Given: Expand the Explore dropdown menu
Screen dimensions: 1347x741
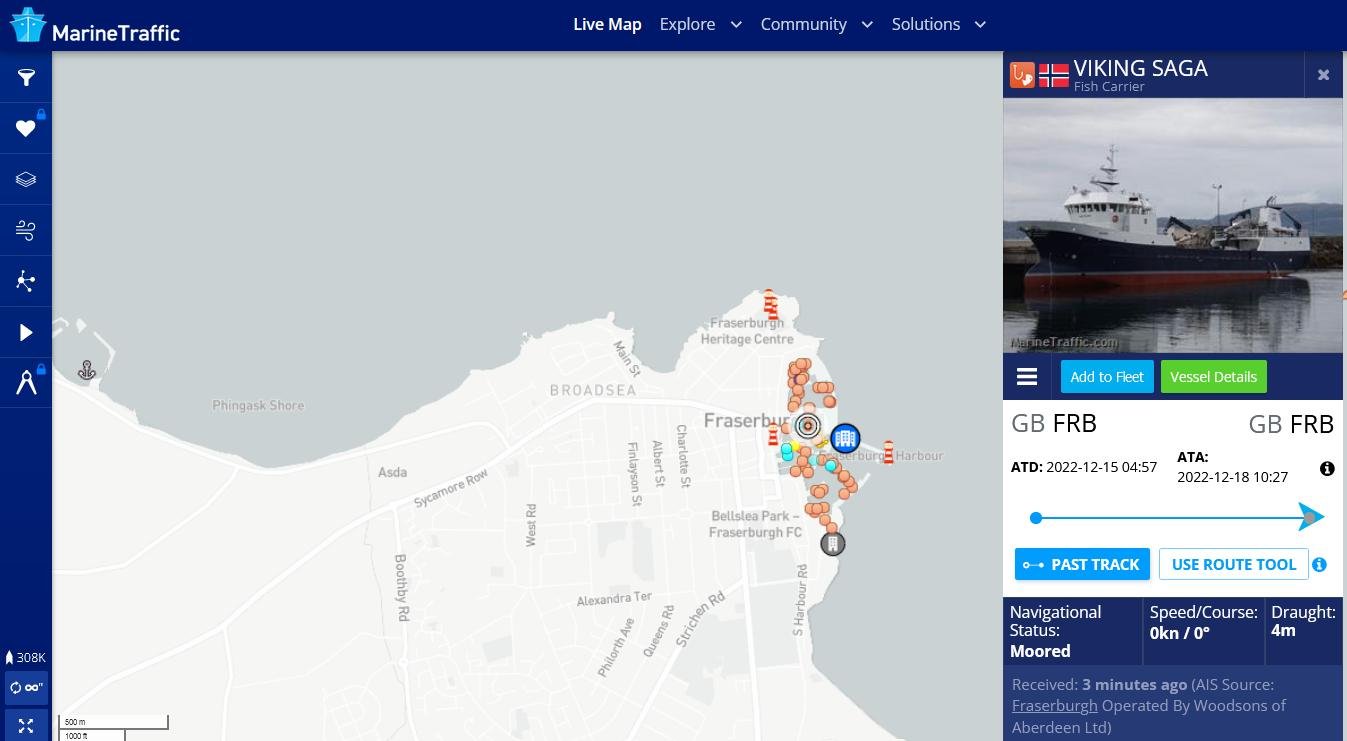Looking at the screenshot, I should [x=700, y=24].
